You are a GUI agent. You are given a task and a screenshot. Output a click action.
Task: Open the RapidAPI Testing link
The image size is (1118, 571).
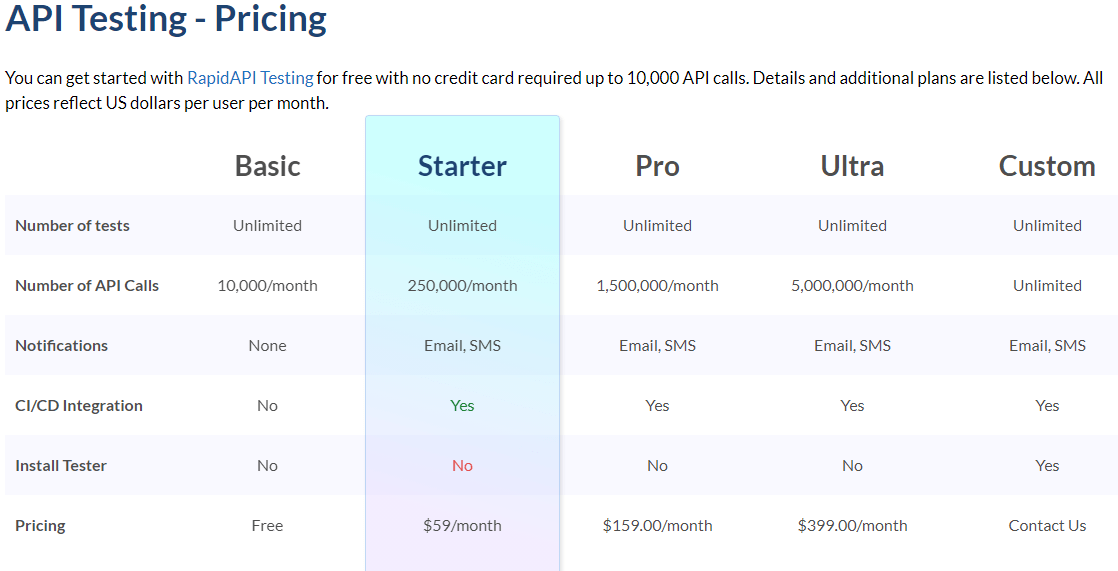coord(250,78)
